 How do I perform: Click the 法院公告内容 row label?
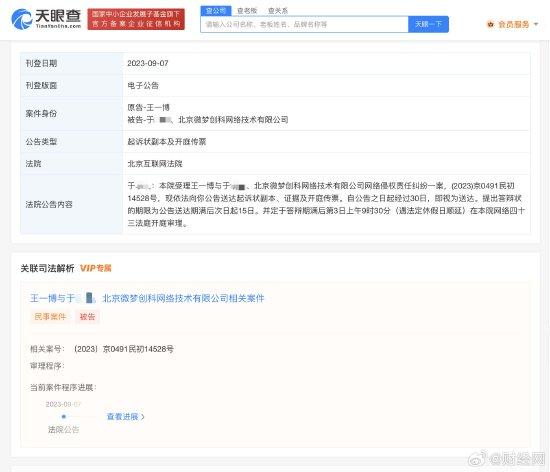(x=49, y=204)
